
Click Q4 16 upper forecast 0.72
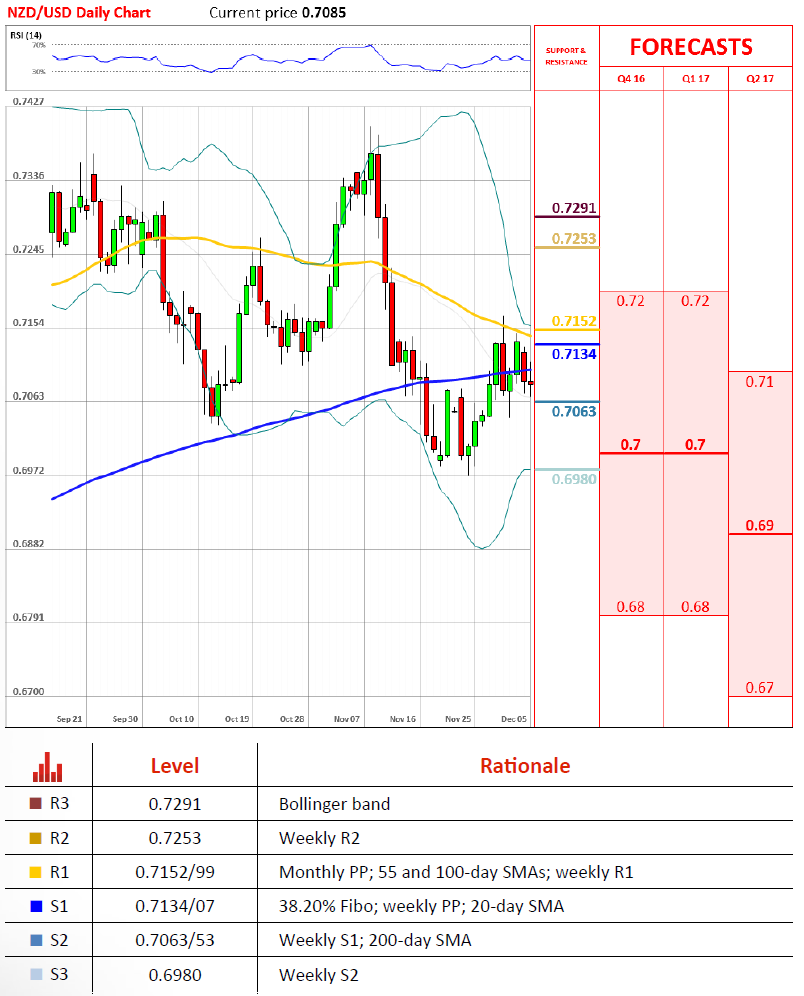[x=631, y=300]
